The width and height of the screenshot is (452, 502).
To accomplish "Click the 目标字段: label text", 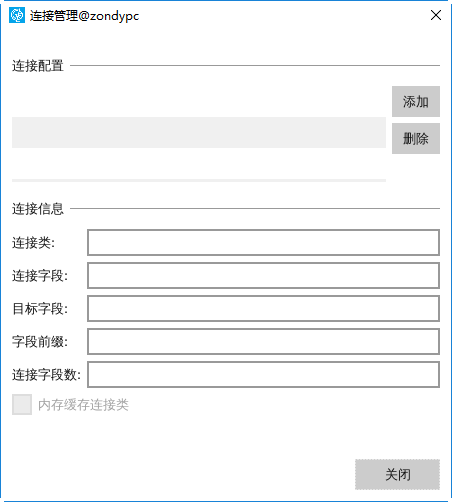I will [40, 309].
